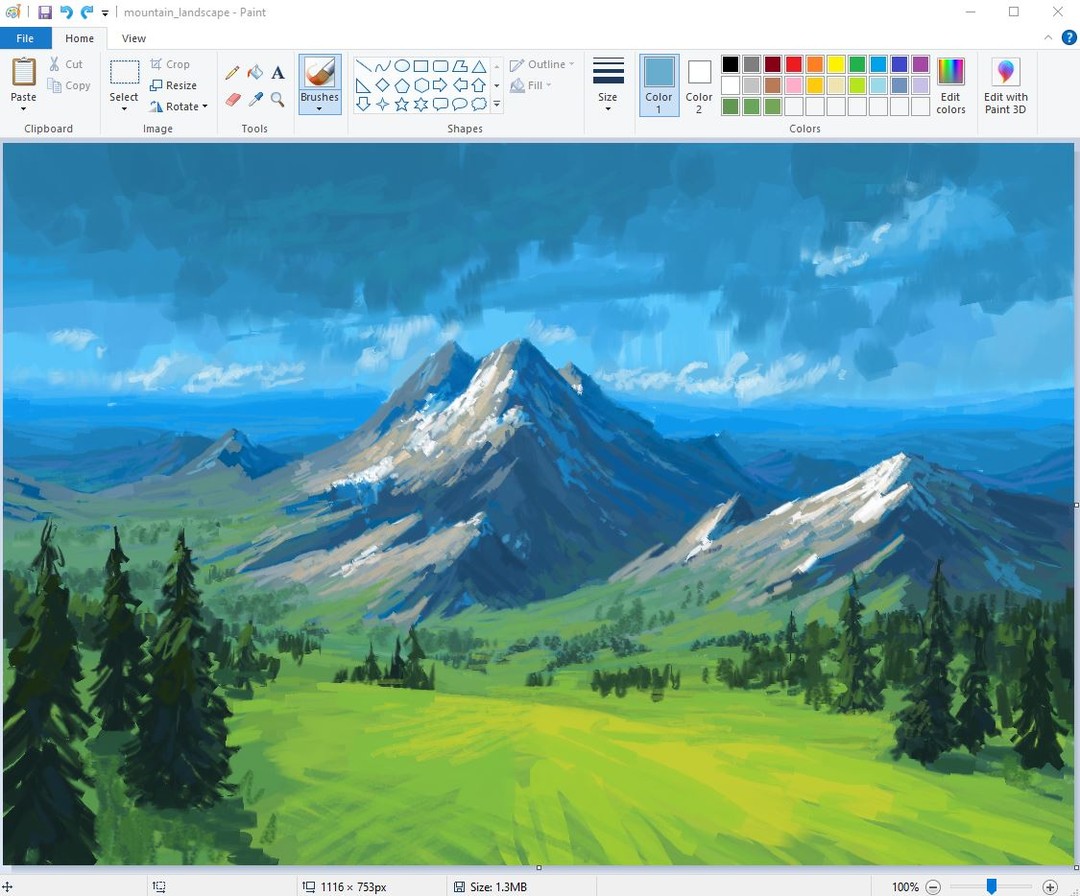Click the "Size: 1.3MB" status text
Screen dimensions: 1080x896
point(498,887)
